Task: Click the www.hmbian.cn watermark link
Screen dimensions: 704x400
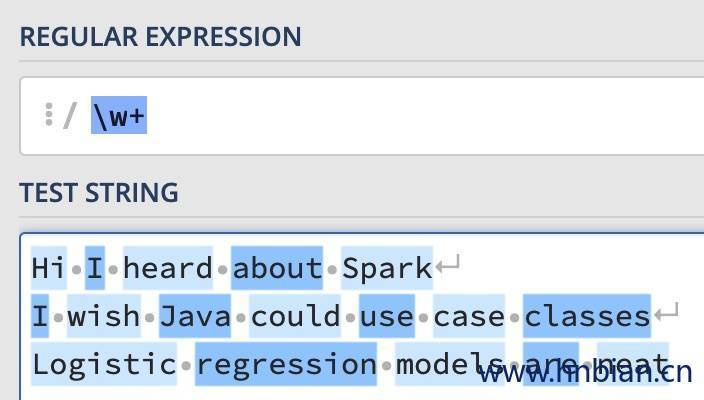Action: 585,374
